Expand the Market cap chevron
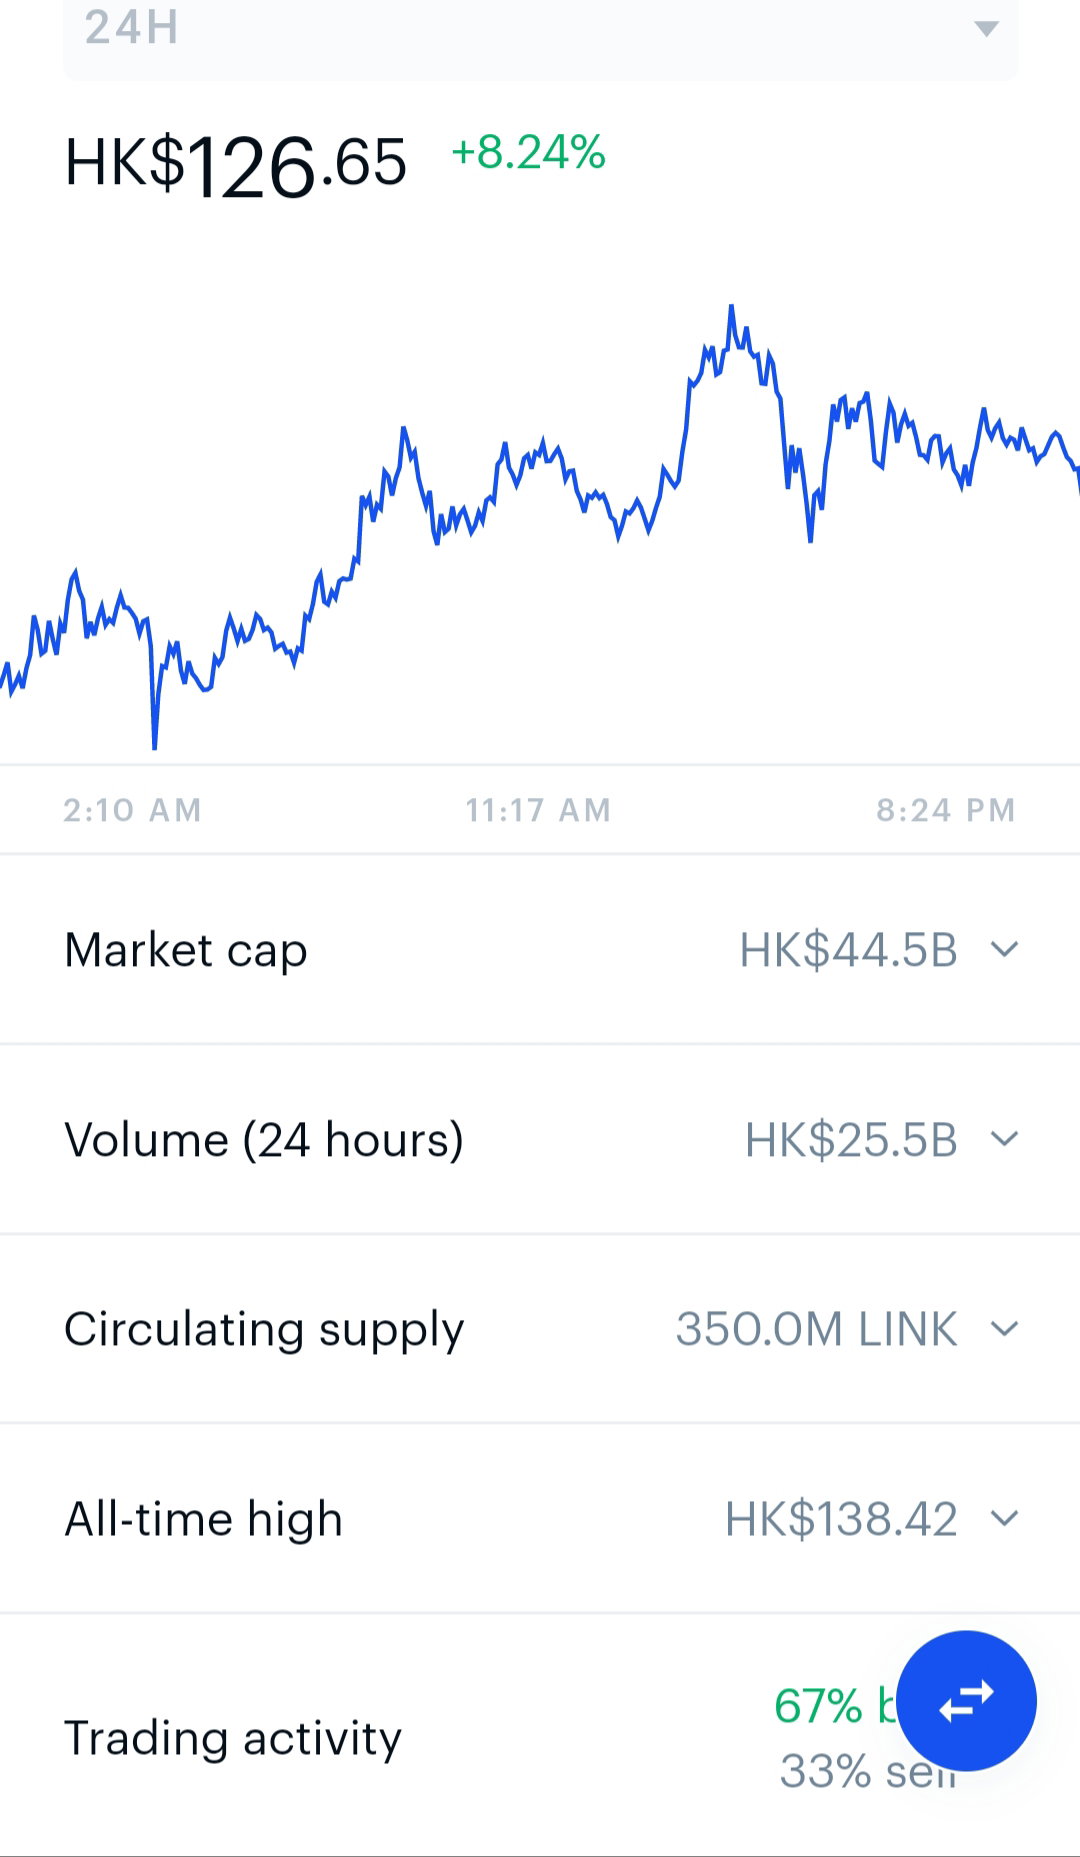Screen dimensions: 1080x1857 pyautogui.click(x=1004, y=949)
